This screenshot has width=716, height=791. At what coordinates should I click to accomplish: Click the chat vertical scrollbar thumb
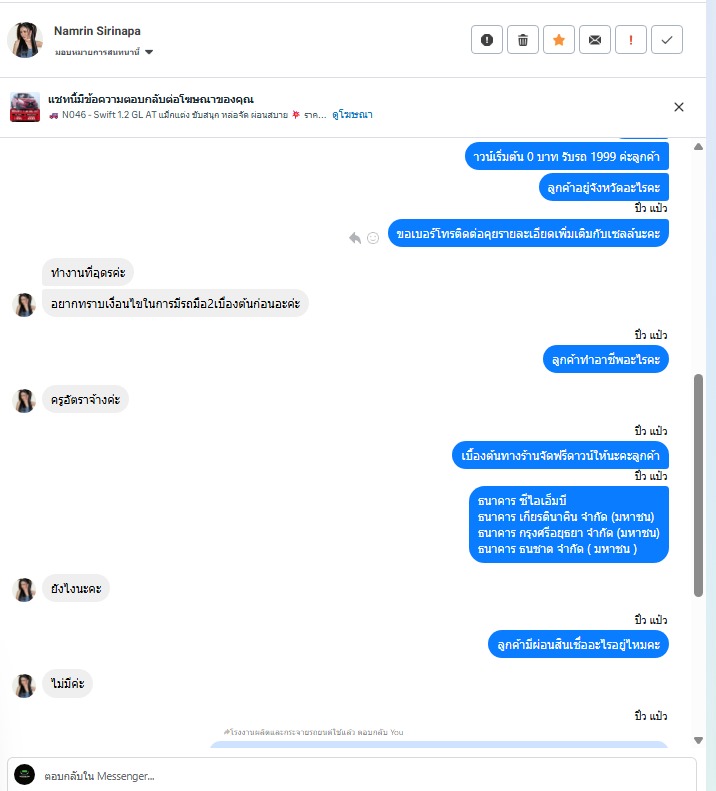pyautogui.click(x=698, y=485)
